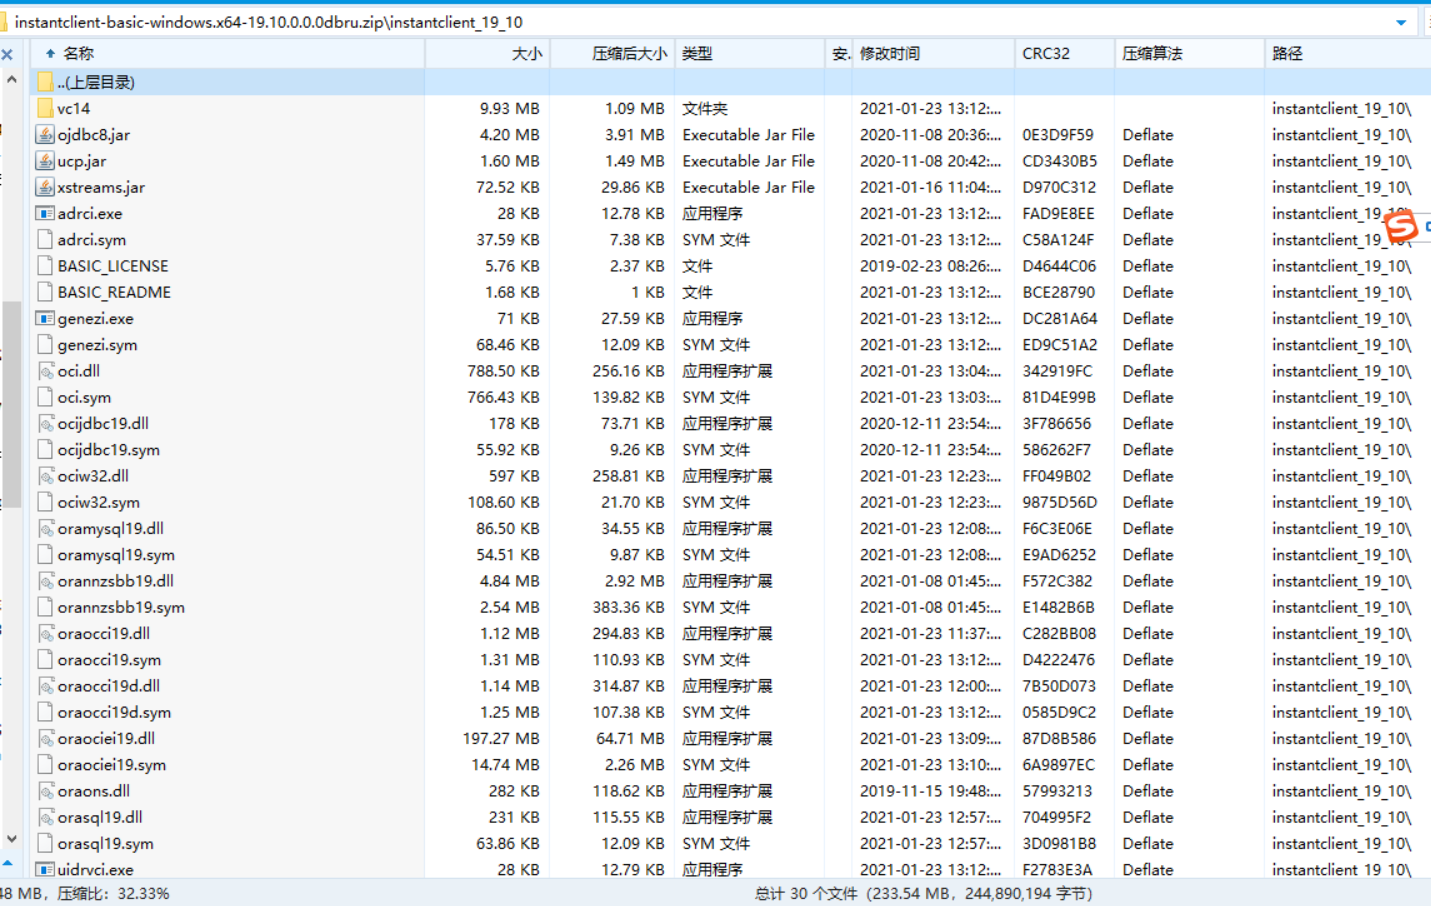This screenshot has height=906, width=1431.
Task: Sort by the 路径 column header
Action: coord(1347,54)
